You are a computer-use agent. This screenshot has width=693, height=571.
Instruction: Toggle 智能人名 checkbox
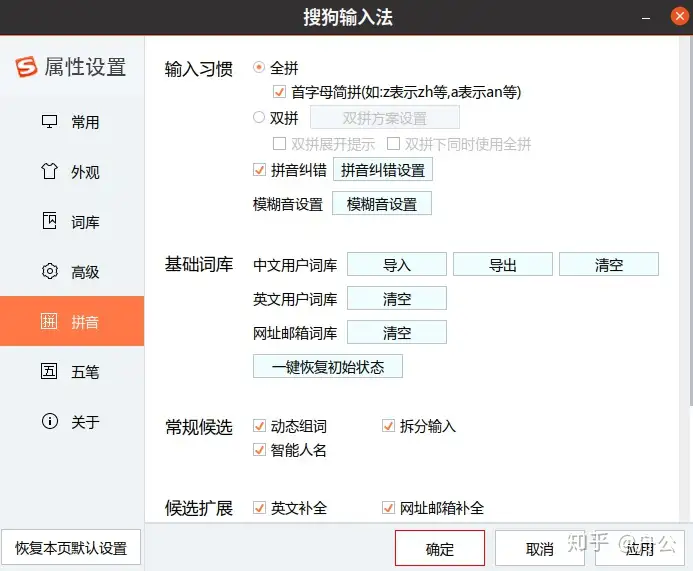tap(259, 449)
